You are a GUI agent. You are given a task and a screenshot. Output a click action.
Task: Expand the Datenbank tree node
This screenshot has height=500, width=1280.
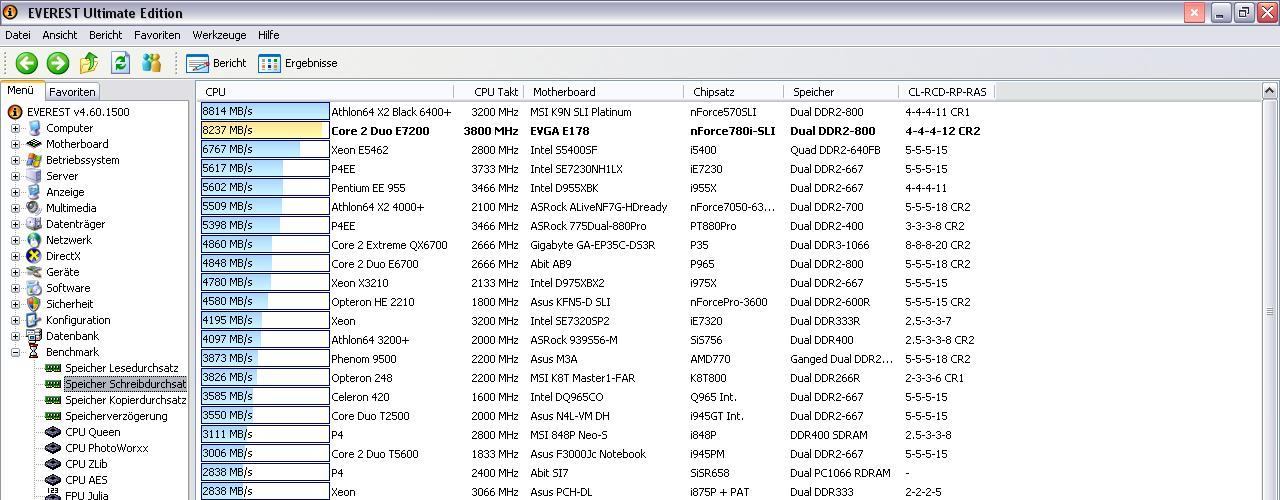(15, 336)
